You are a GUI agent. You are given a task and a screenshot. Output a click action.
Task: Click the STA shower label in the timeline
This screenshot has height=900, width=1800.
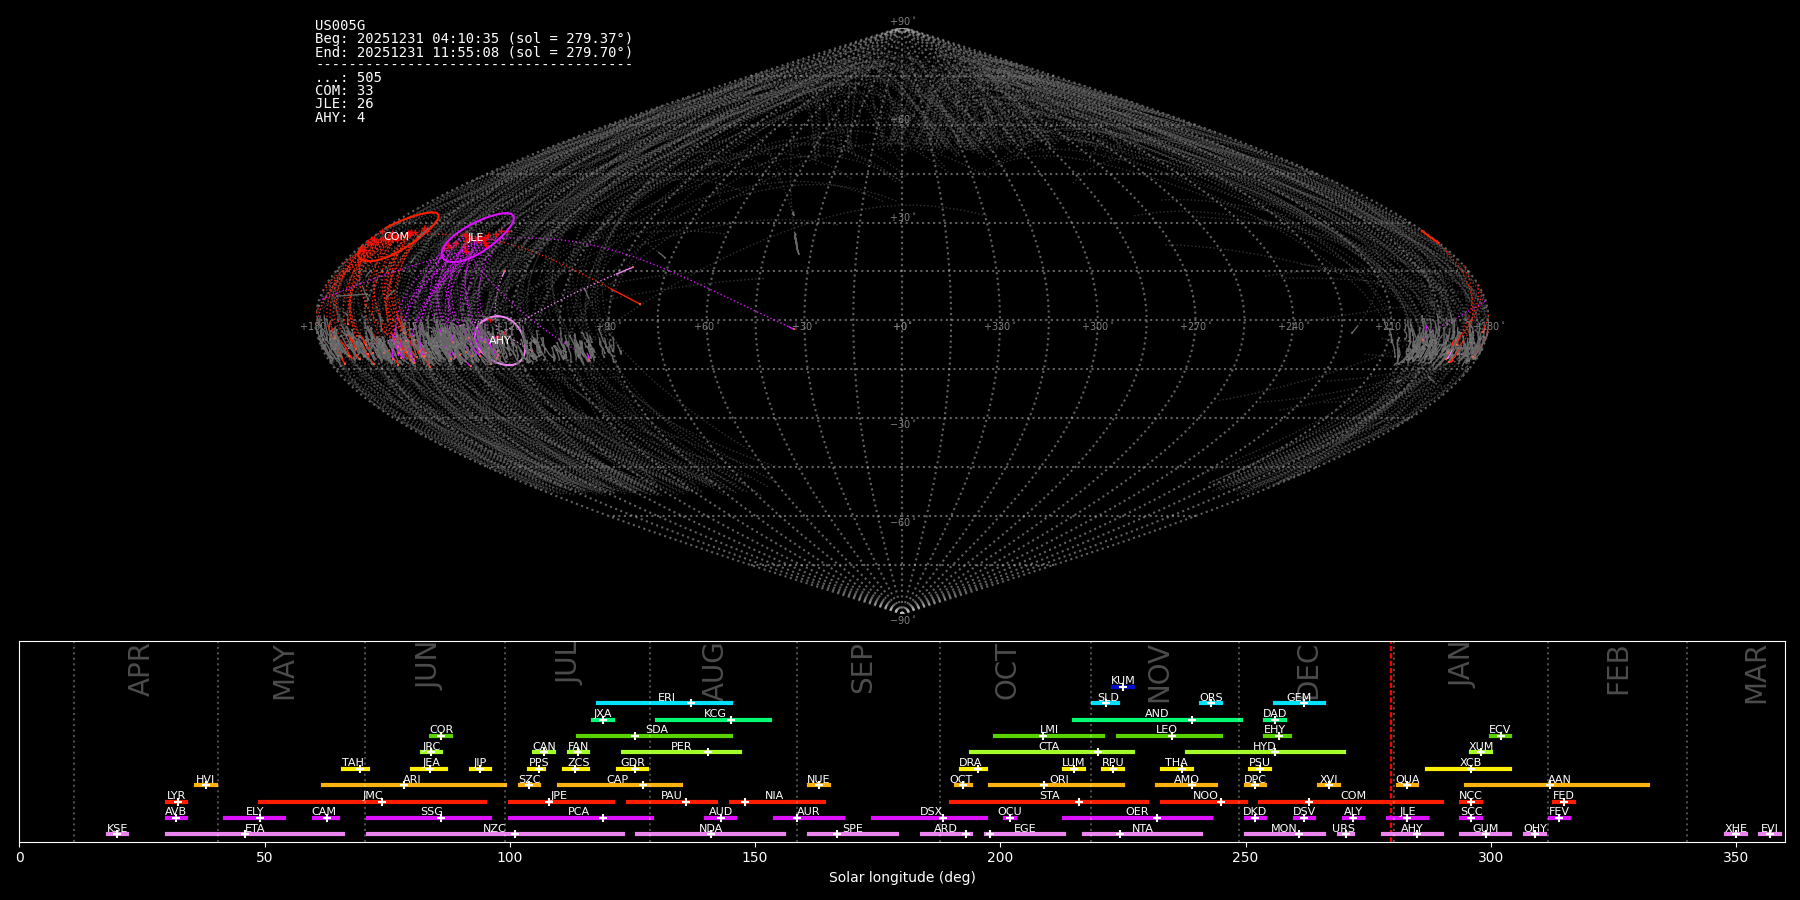tap(1049, 796)
